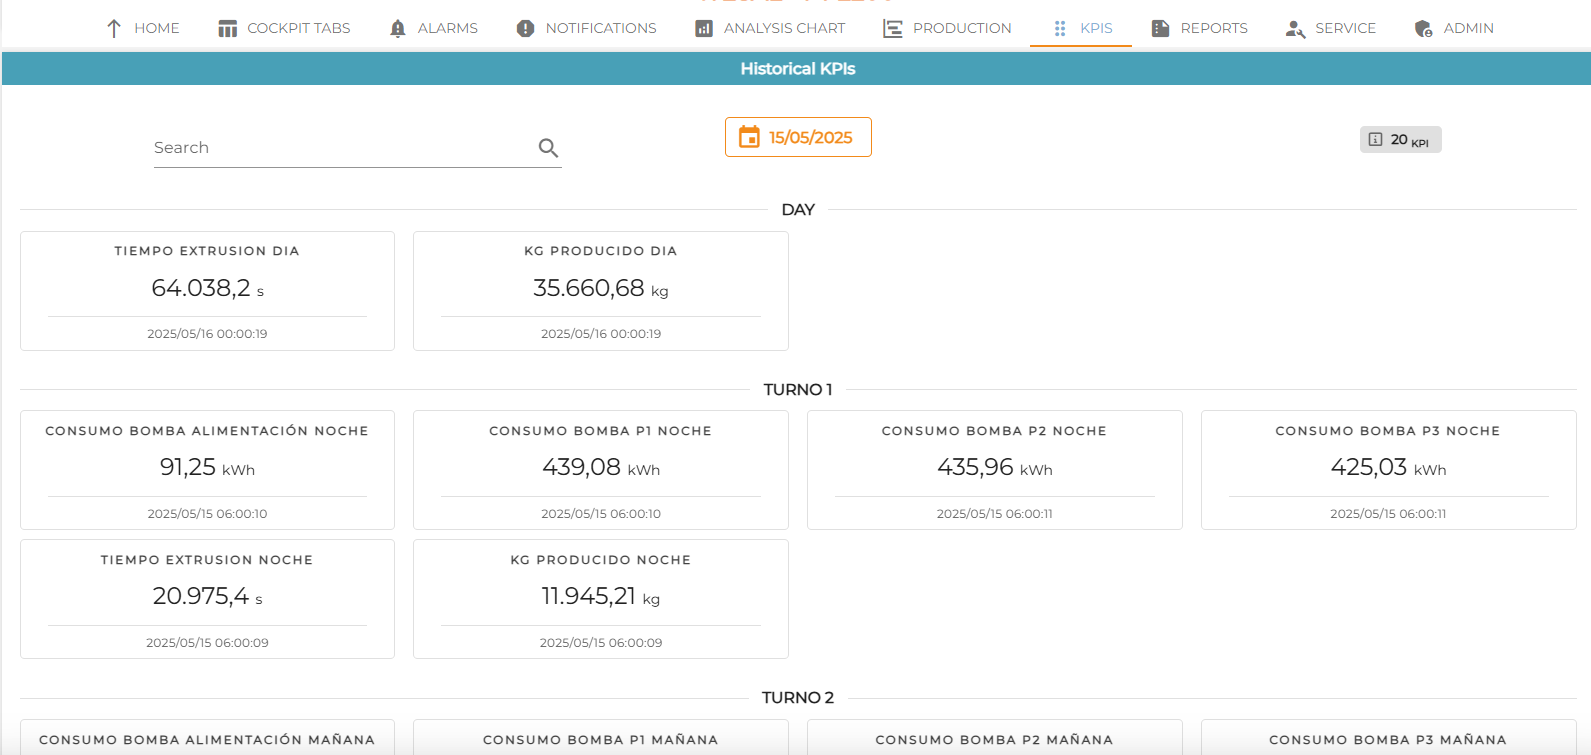Click the Production gantt icon

[893, 29]
